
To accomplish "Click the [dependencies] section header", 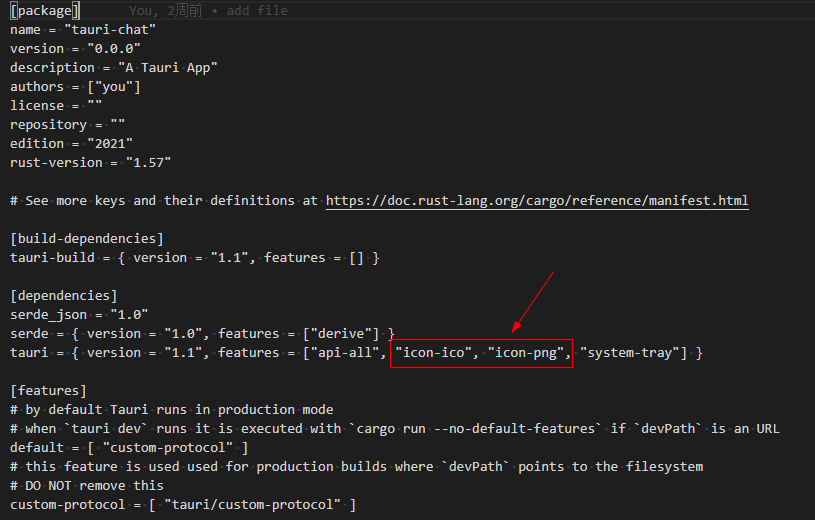I will click(64, 296).
